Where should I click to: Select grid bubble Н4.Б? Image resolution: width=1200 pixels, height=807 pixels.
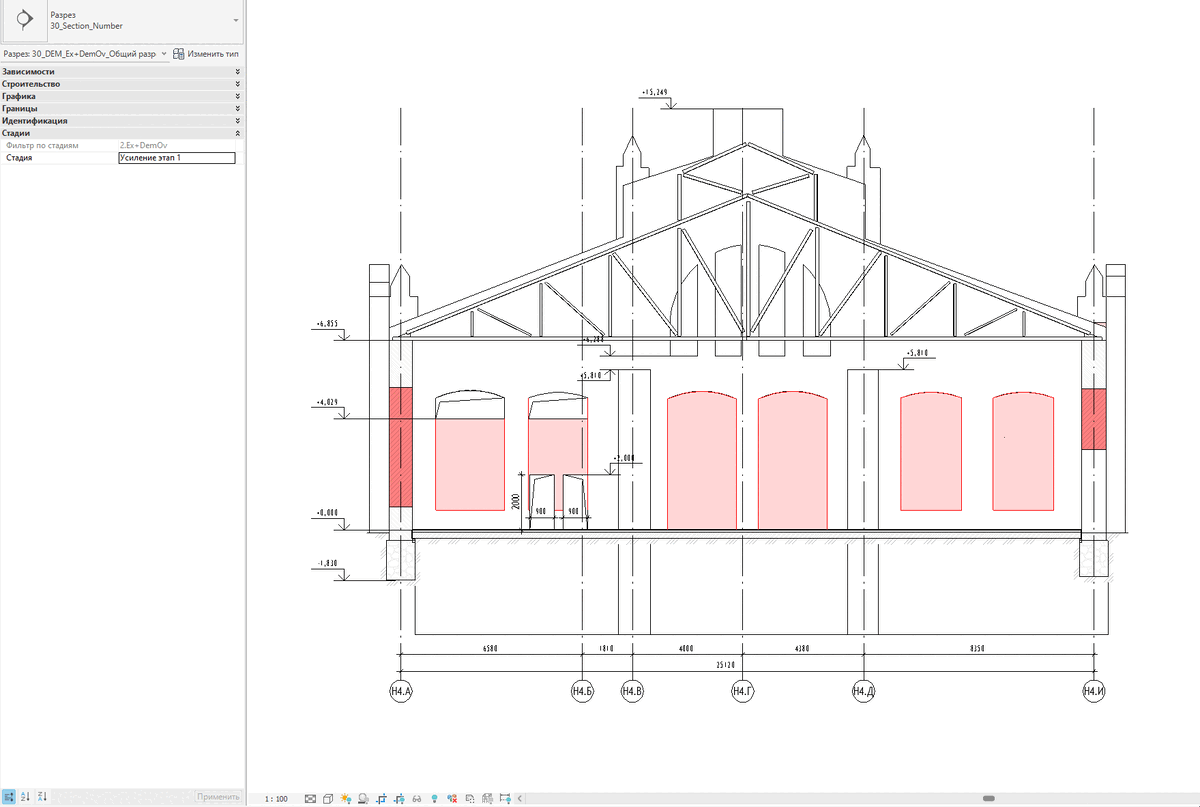click(582, 691)
